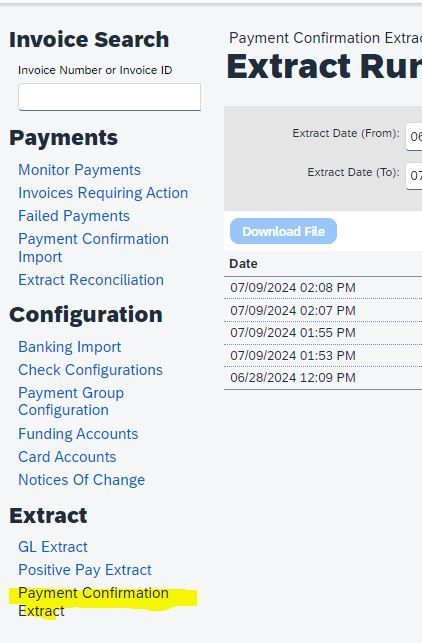Open Positive Pay Extract
The width and height of the screenshot is (422, 643).
coord(85,570)
